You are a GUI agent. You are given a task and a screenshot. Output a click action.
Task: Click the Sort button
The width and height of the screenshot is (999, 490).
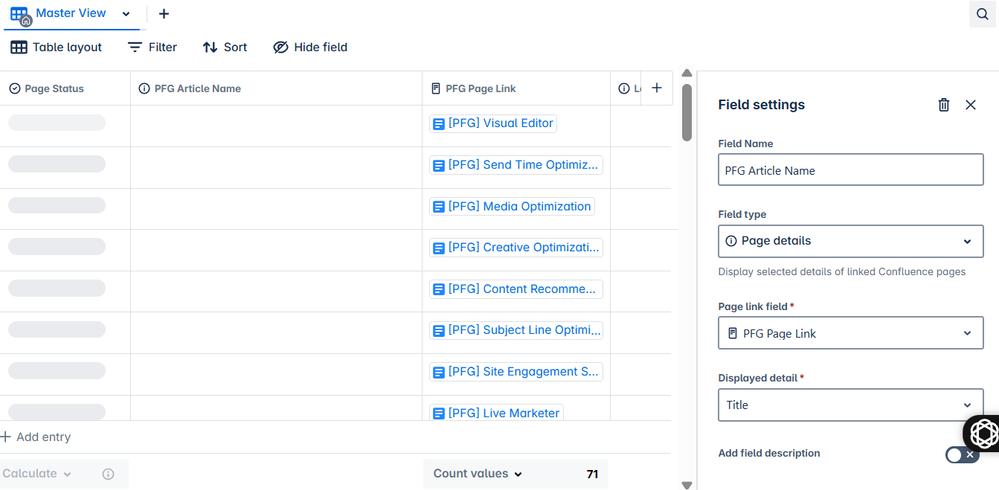point(225,47)
